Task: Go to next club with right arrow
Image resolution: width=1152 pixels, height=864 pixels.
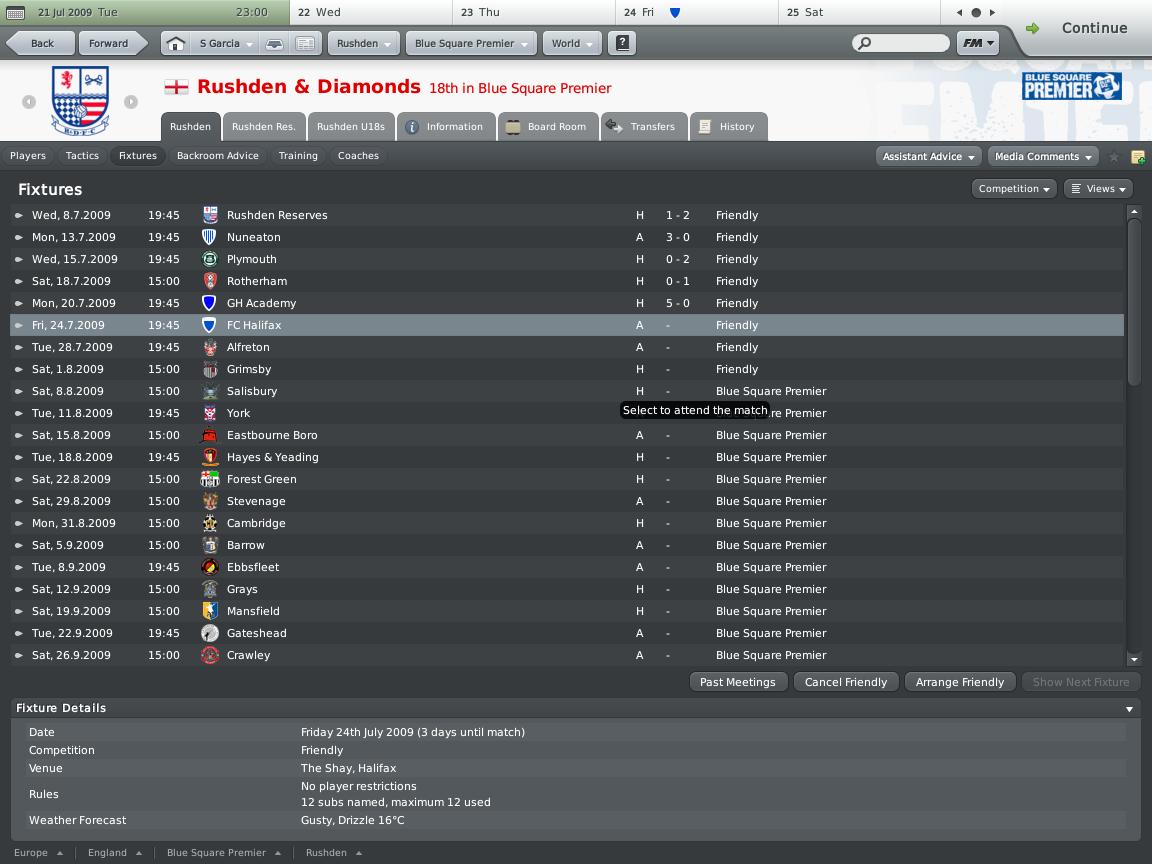Action: pos(131,102)
